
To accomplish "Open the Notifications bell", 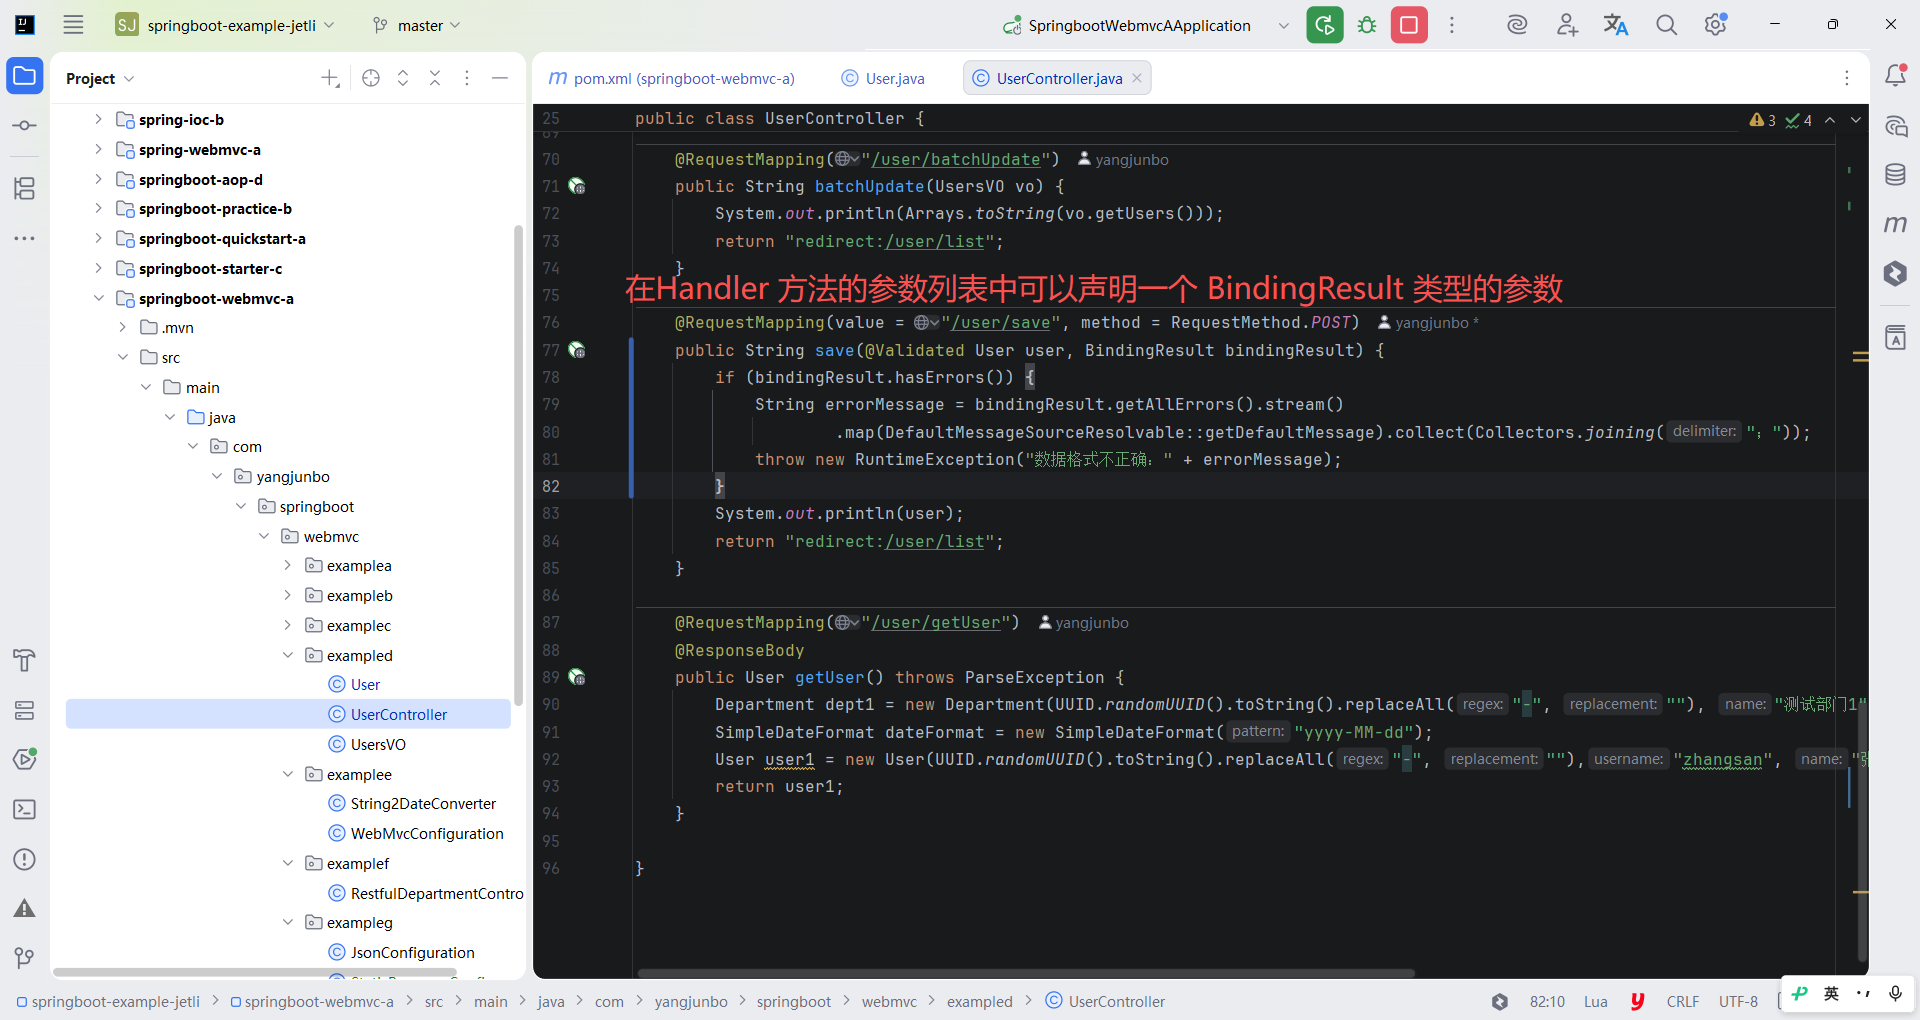I will pyautogui.click(x=1895, y=76).
